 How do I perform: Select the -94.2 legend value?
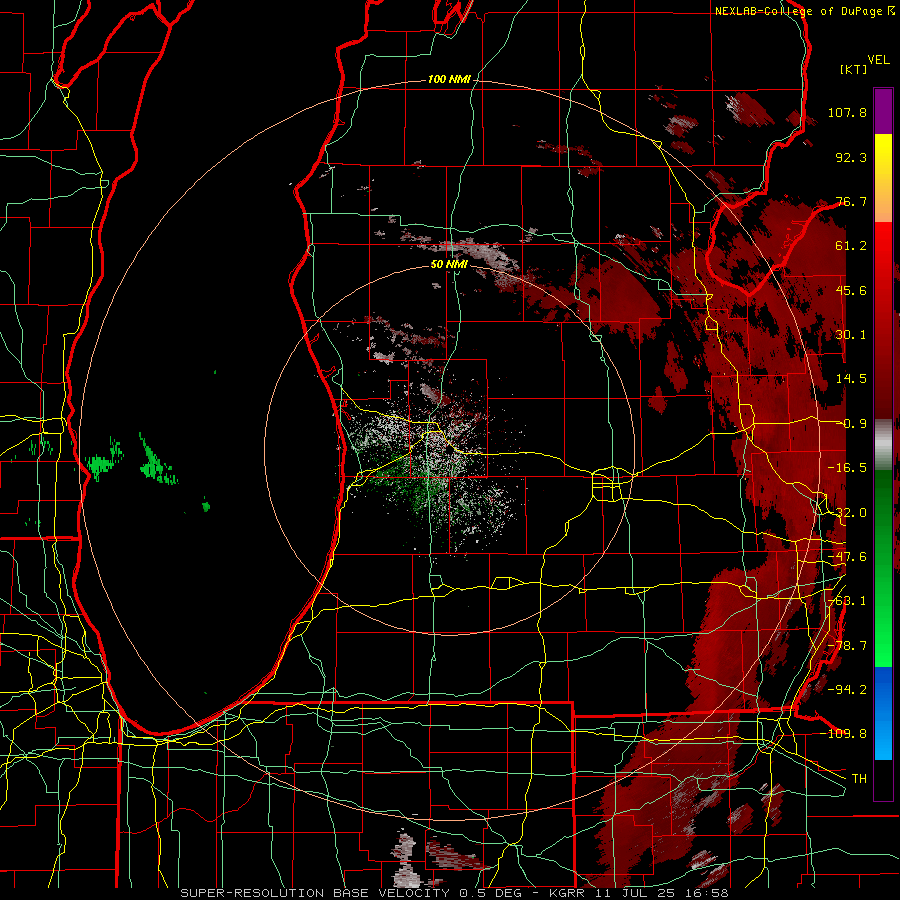click(847, 690)
